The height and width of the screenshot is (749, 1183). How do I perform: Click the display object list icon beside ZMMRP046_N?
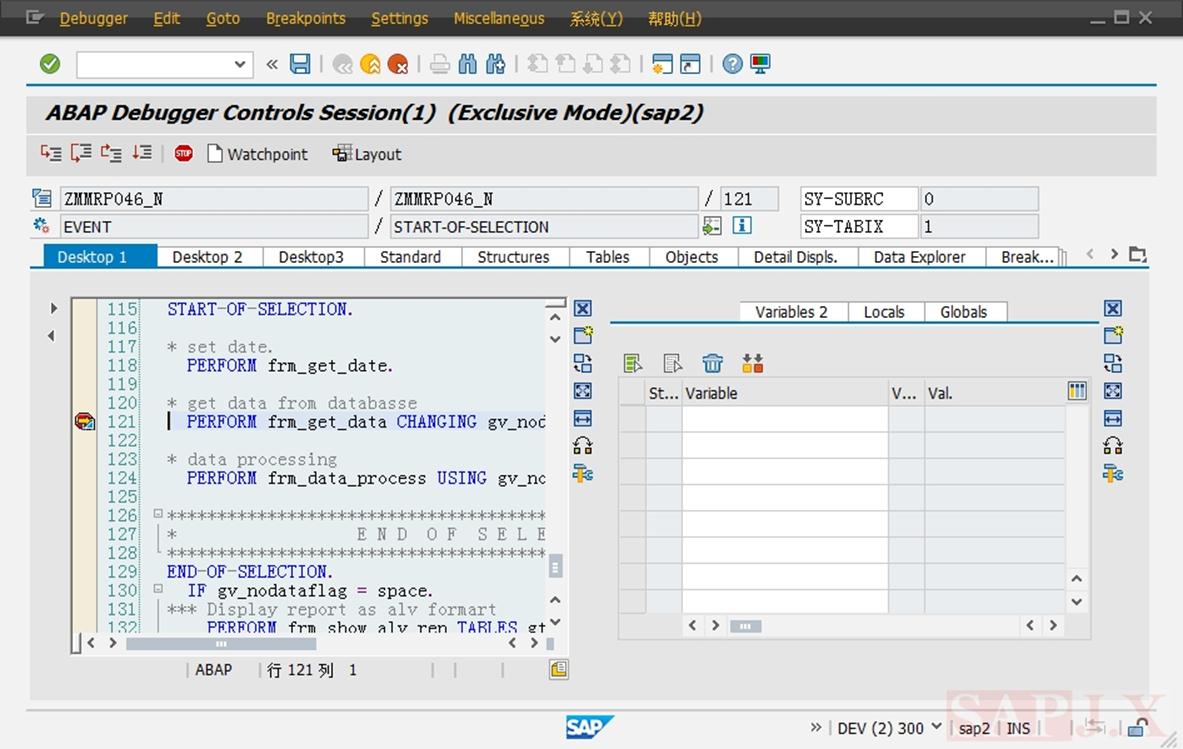(x=41, y=198)
